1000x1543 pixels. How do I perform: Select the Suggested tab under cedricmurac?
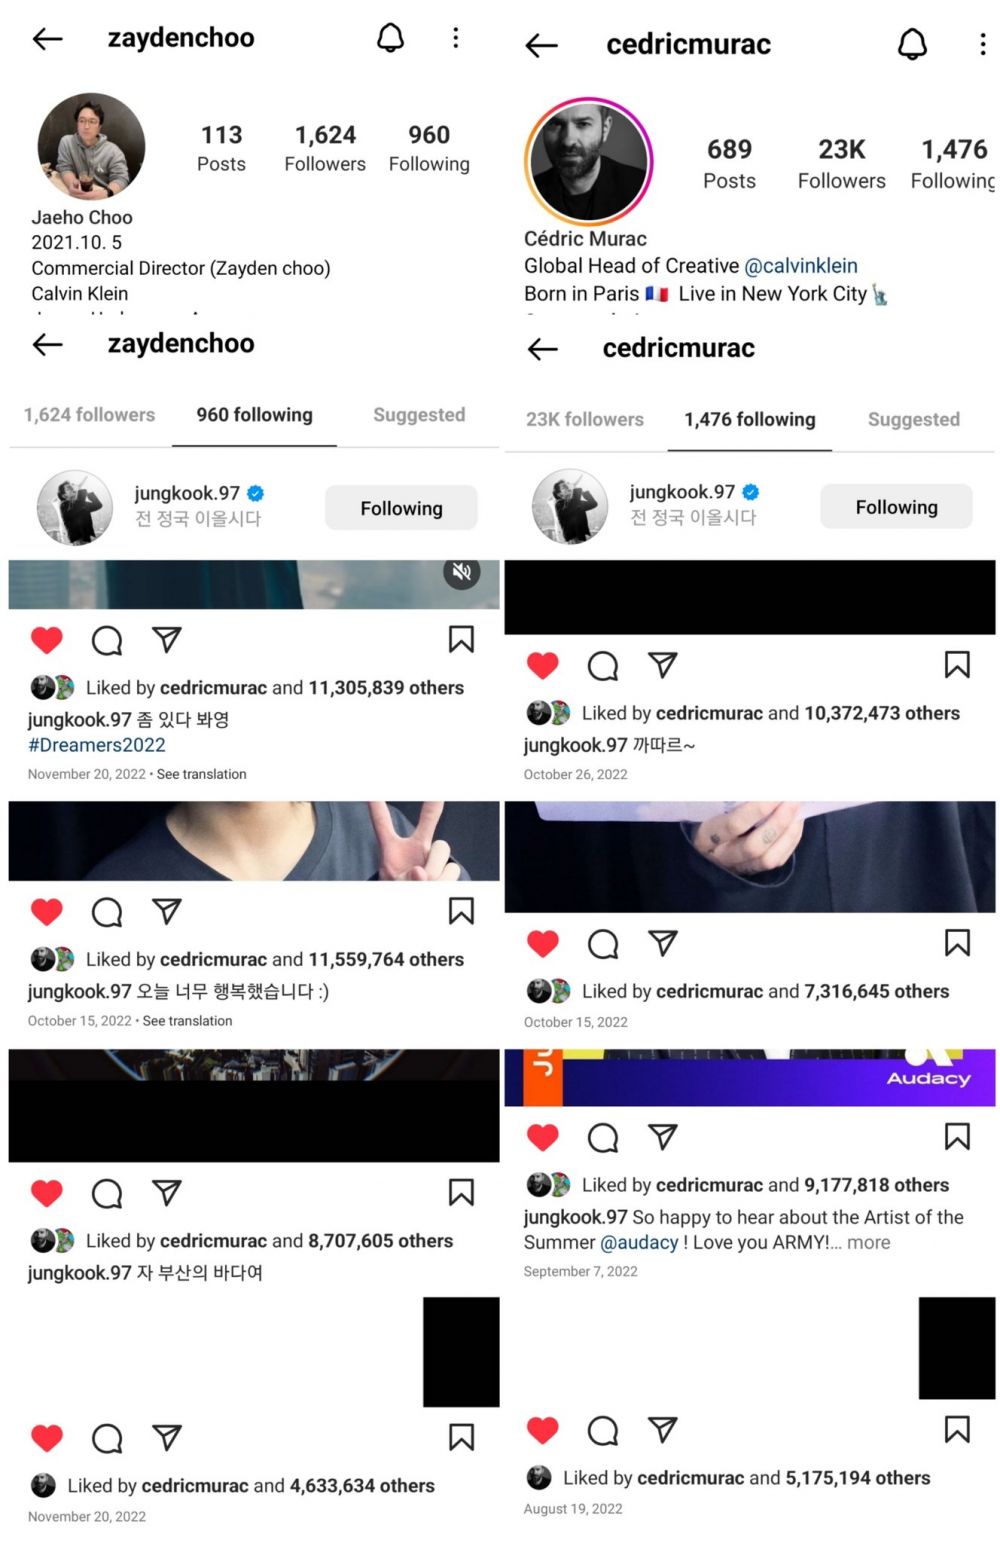coord(914,420)
